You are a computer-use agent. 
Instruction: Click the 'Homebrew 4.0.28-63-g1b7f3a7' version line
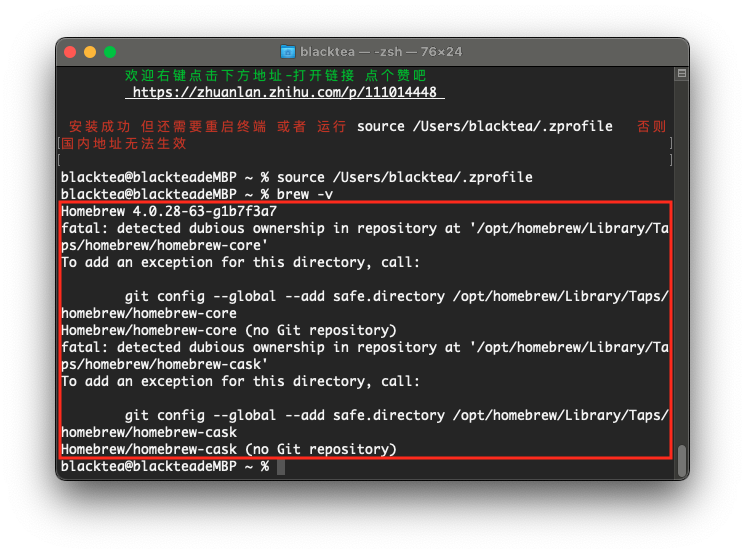click(169, 211)
